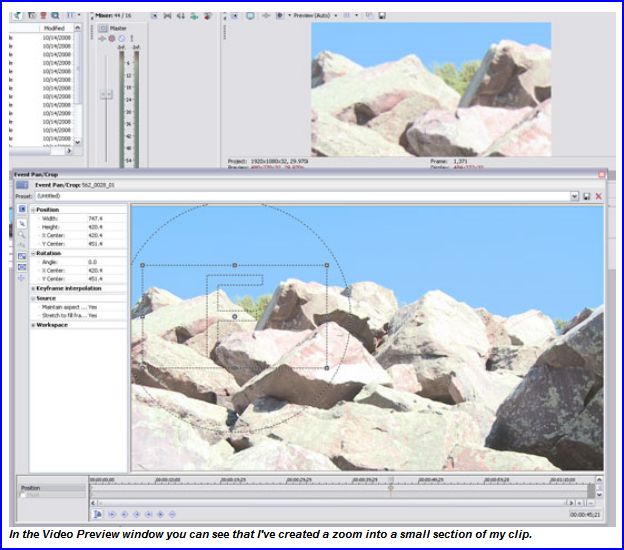Screen dimensions: 624x550
Task: Click the Master volume fader handle
Action: (106, 94)
